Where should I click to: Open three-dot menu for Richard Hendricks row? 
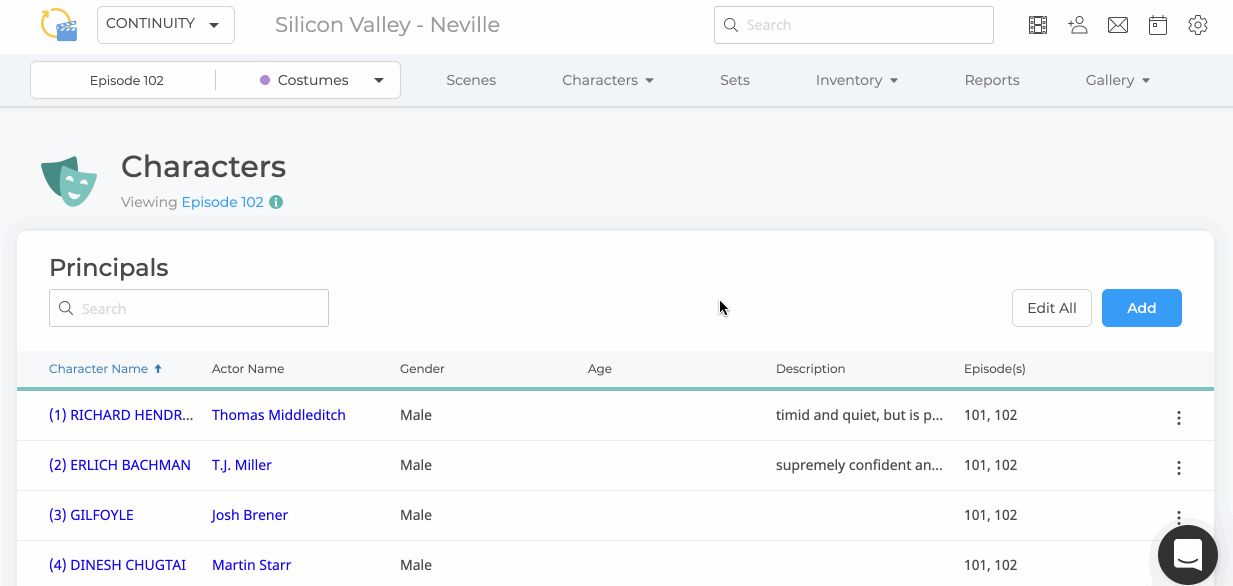1179,418
